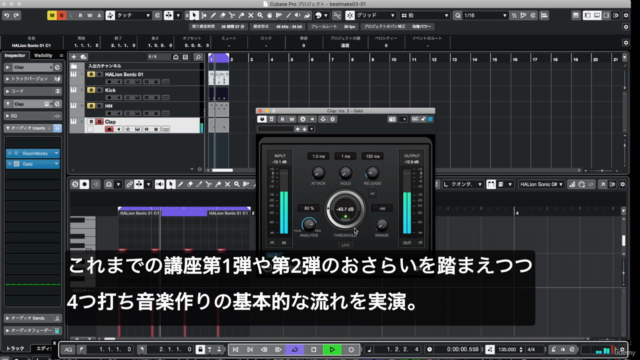640x360 pixels.
Task: Click bypass effect icon in Gate window
Action: coord(271,119)
